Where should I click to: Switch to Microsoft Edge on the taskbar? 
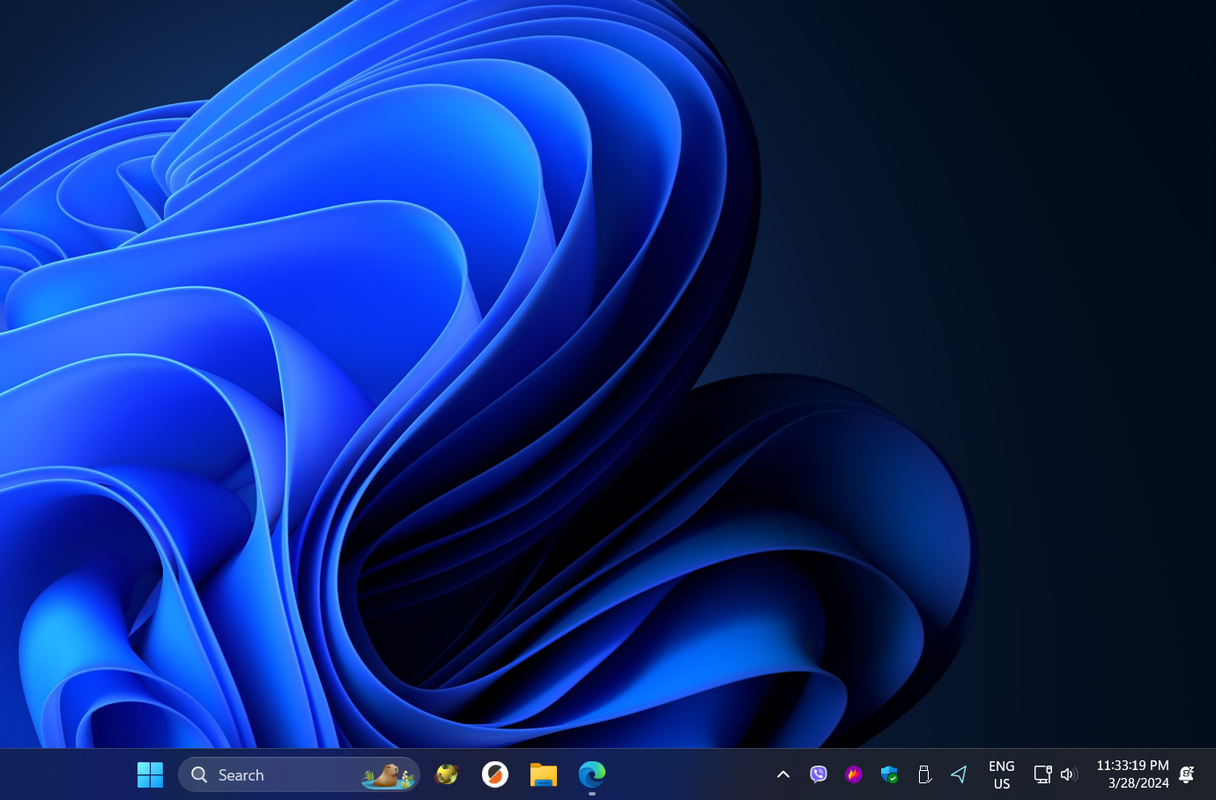(x=592, y=774)
